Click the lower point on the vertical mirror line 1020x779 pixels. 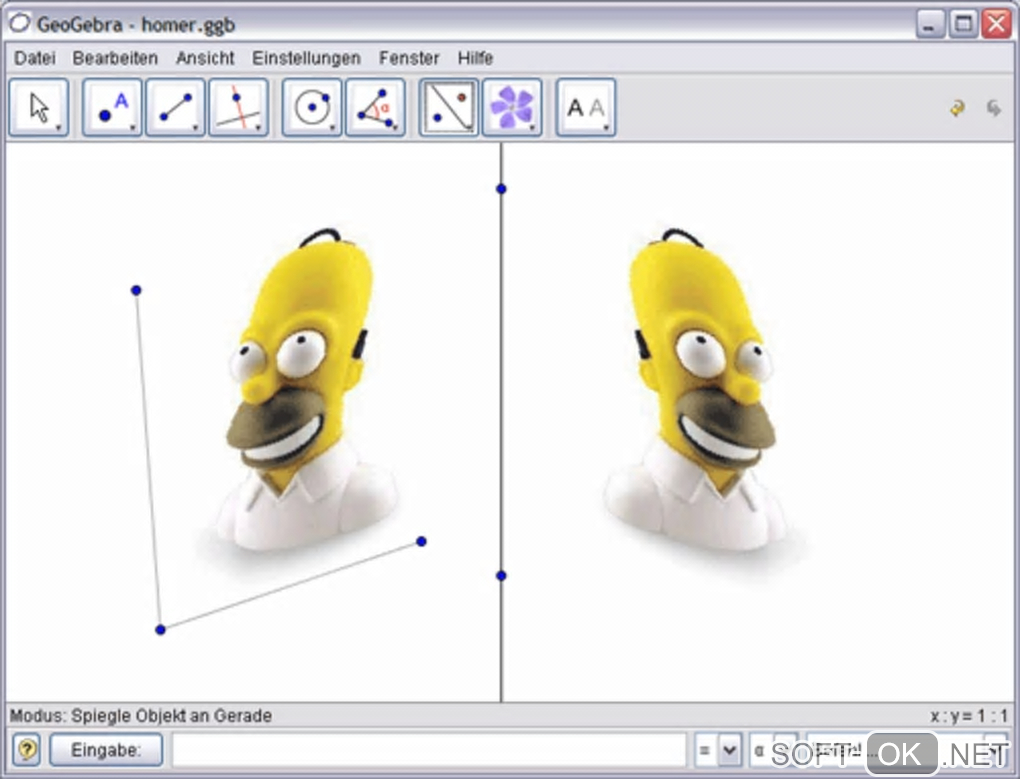(501, 575)
